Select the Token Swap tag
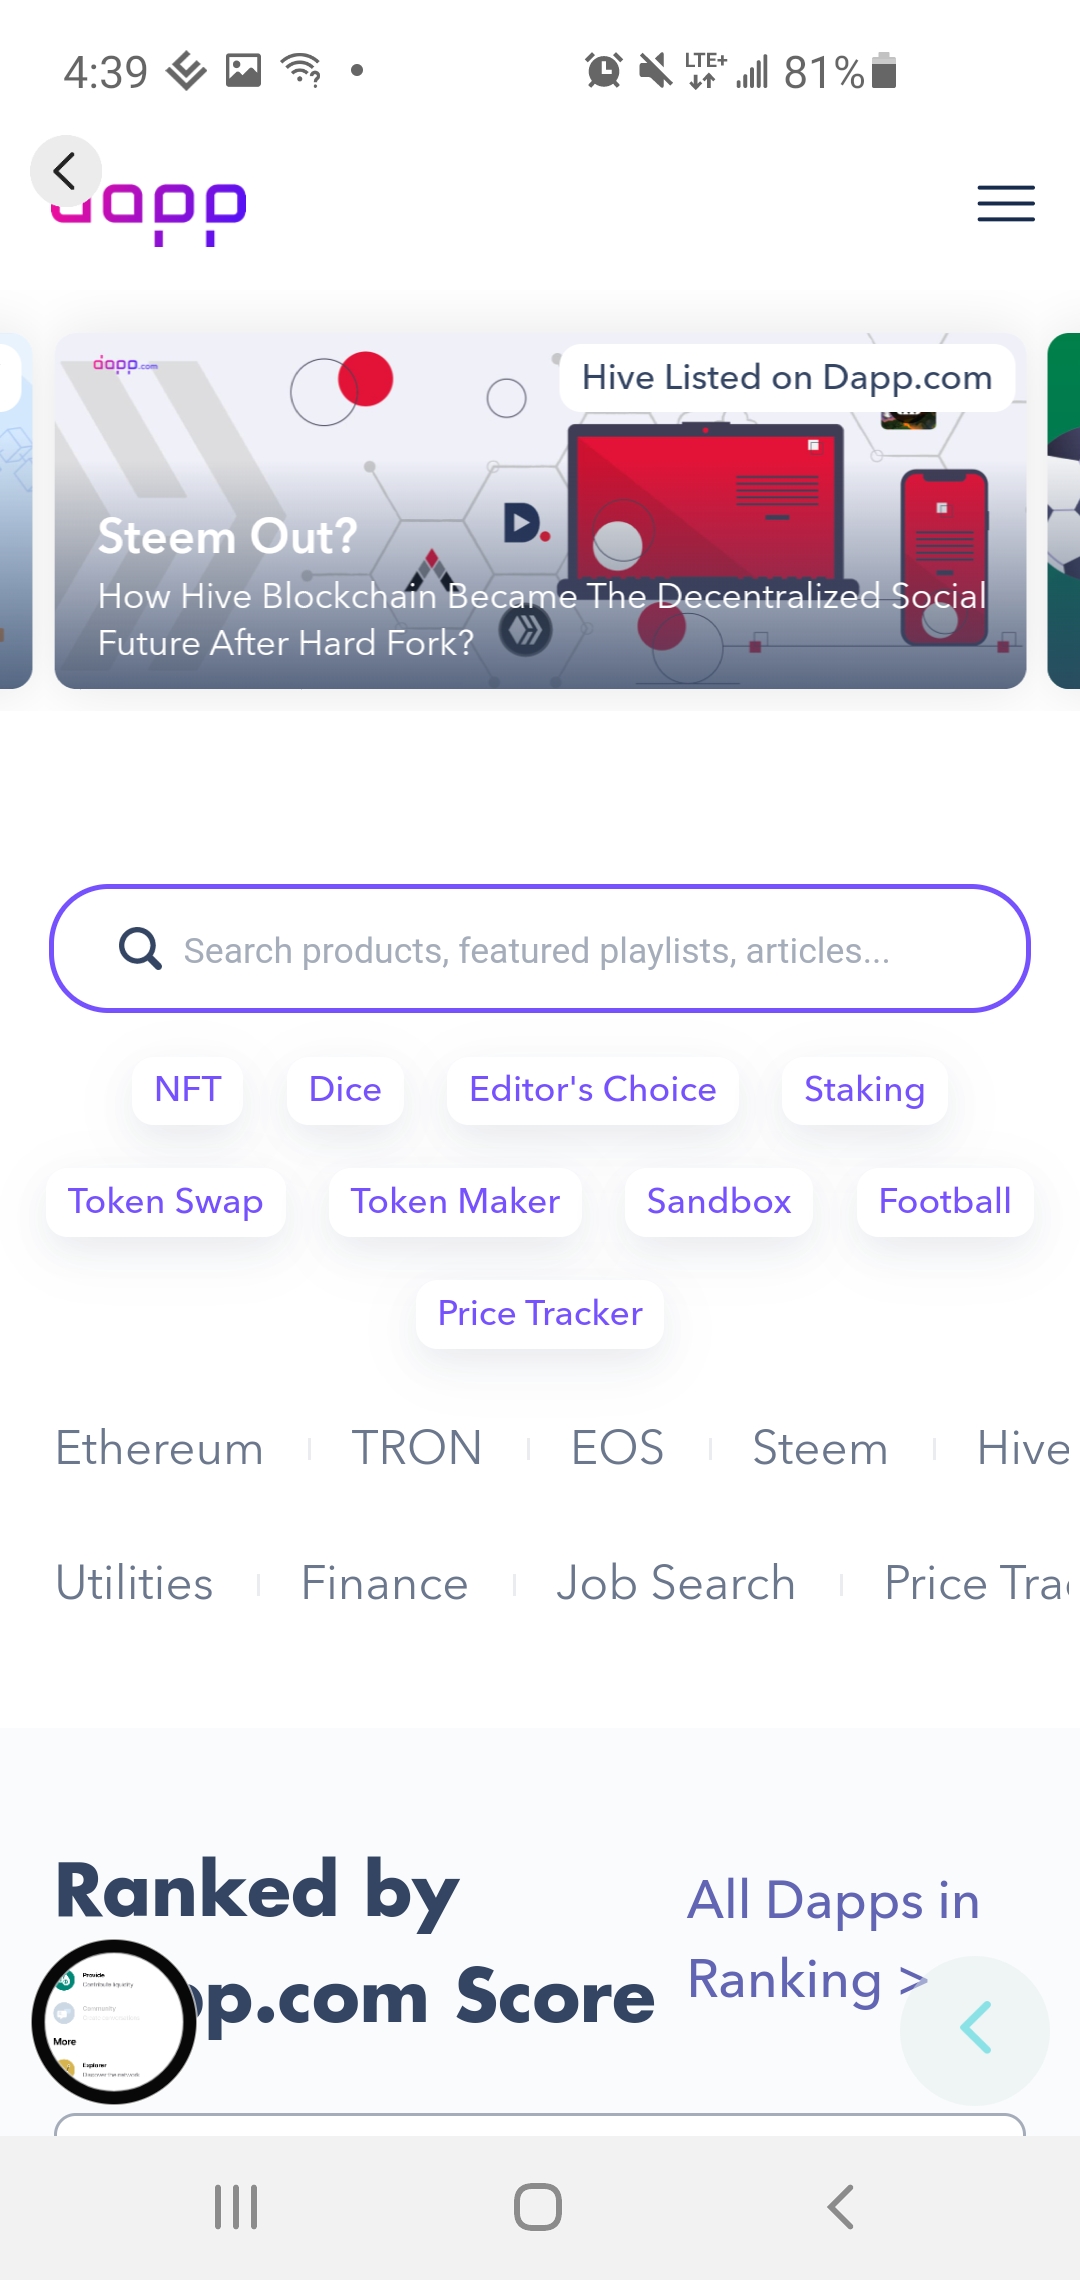This screenshot has height=2280, width=1080. [x=166, y=1202]
